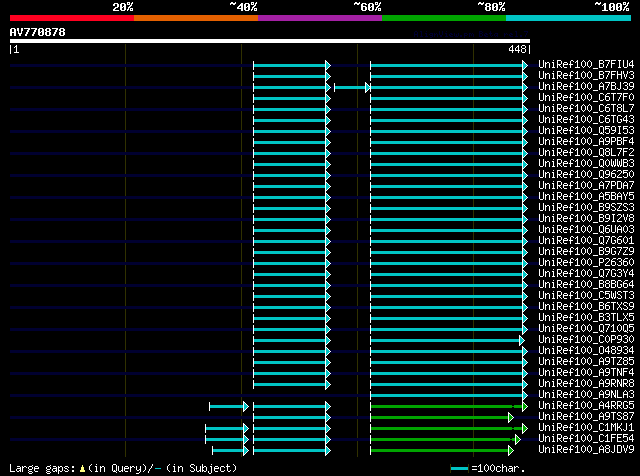Select the UniRef100_C6TG43 entry
The width and height of the screenshot is (640, 476).
tap(586, 120)
